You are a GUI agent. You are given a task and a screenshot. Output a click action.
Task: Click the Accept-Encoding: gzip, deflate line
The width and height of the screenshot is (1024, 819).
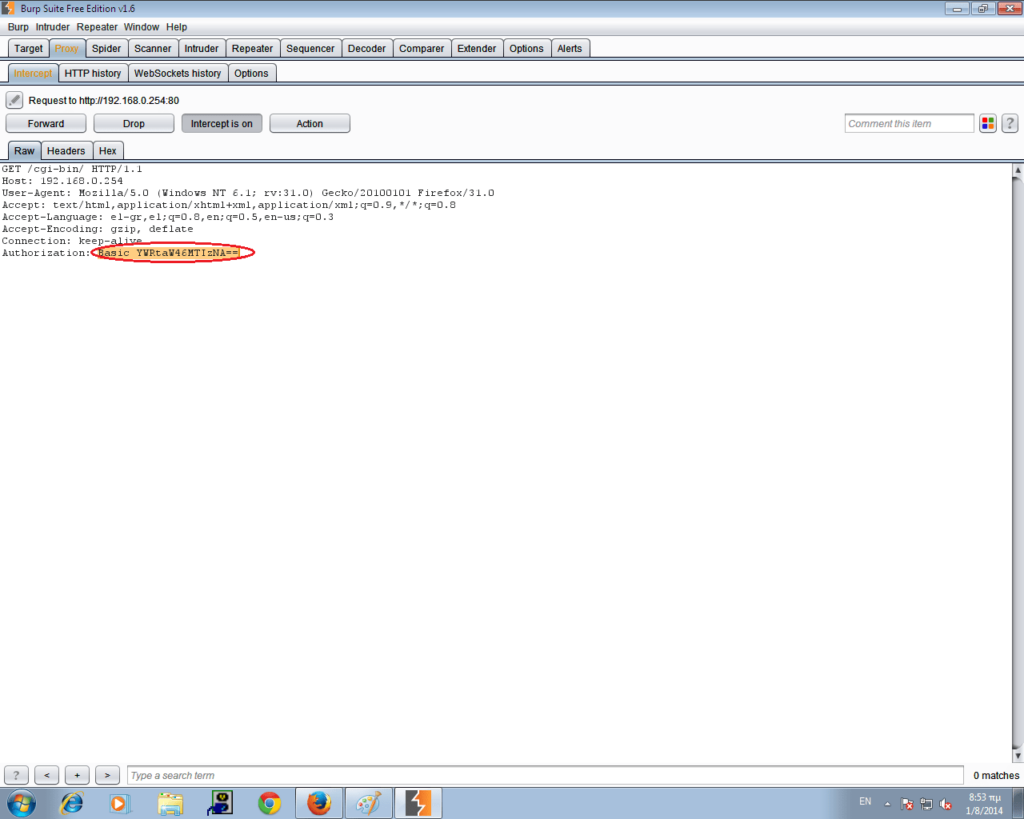tap(97, 229)
